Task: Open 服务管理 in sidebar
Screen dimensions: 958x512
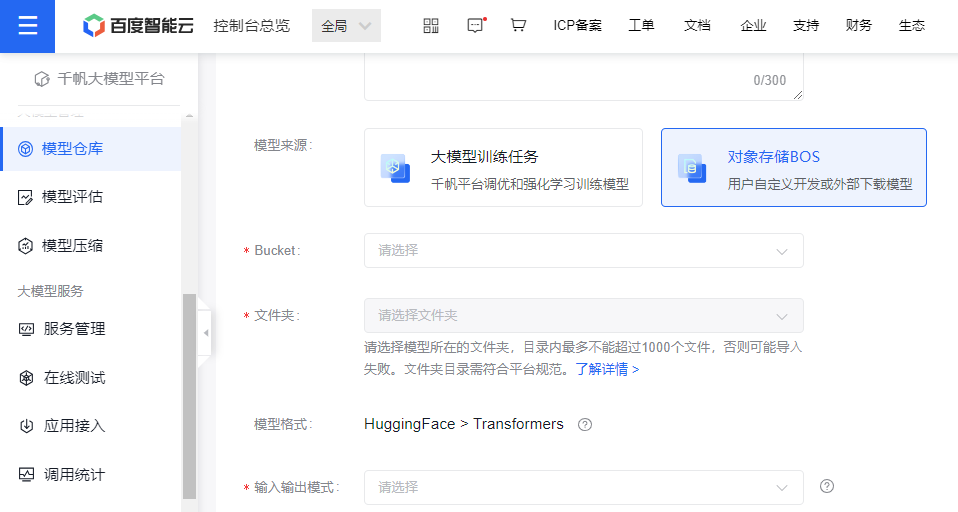Action: tap(74, 329)
